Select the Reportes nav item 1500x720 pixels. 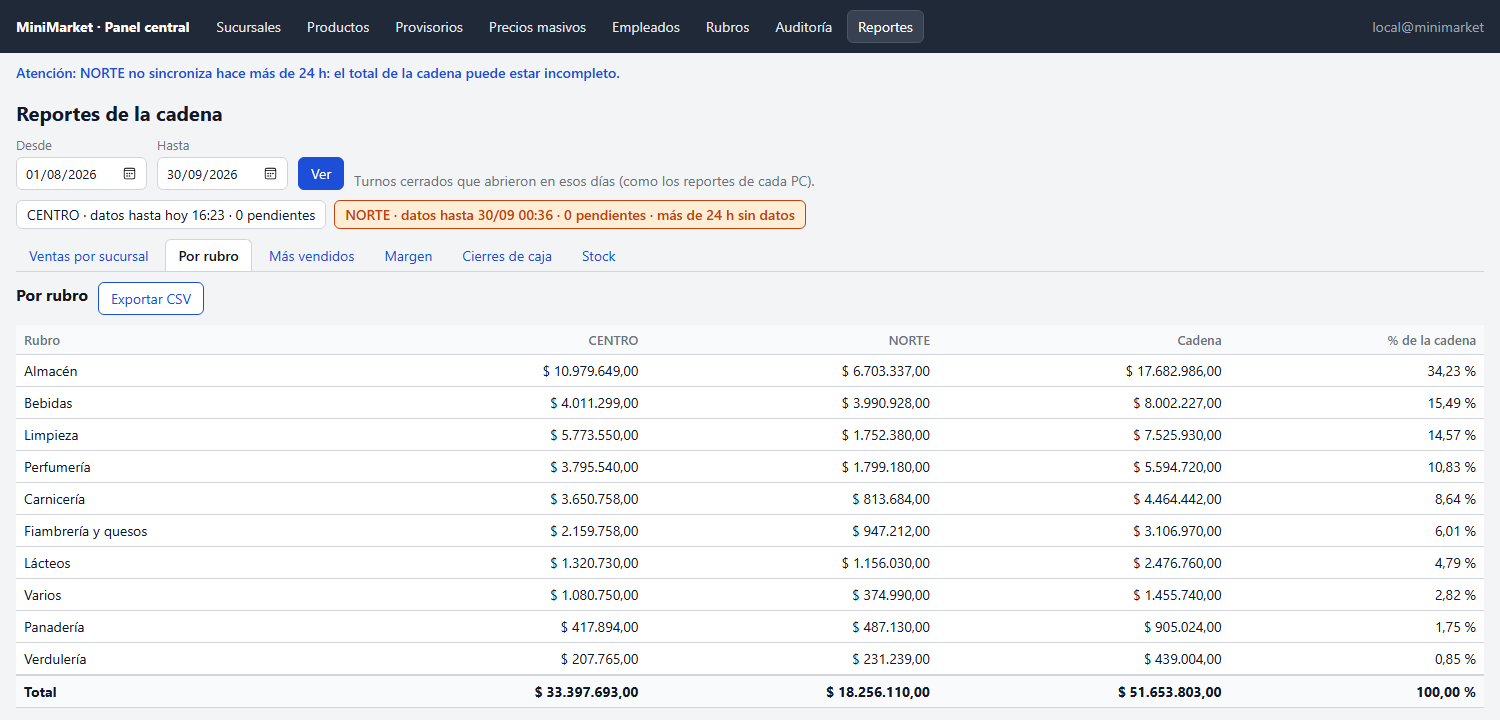point(885,27)
